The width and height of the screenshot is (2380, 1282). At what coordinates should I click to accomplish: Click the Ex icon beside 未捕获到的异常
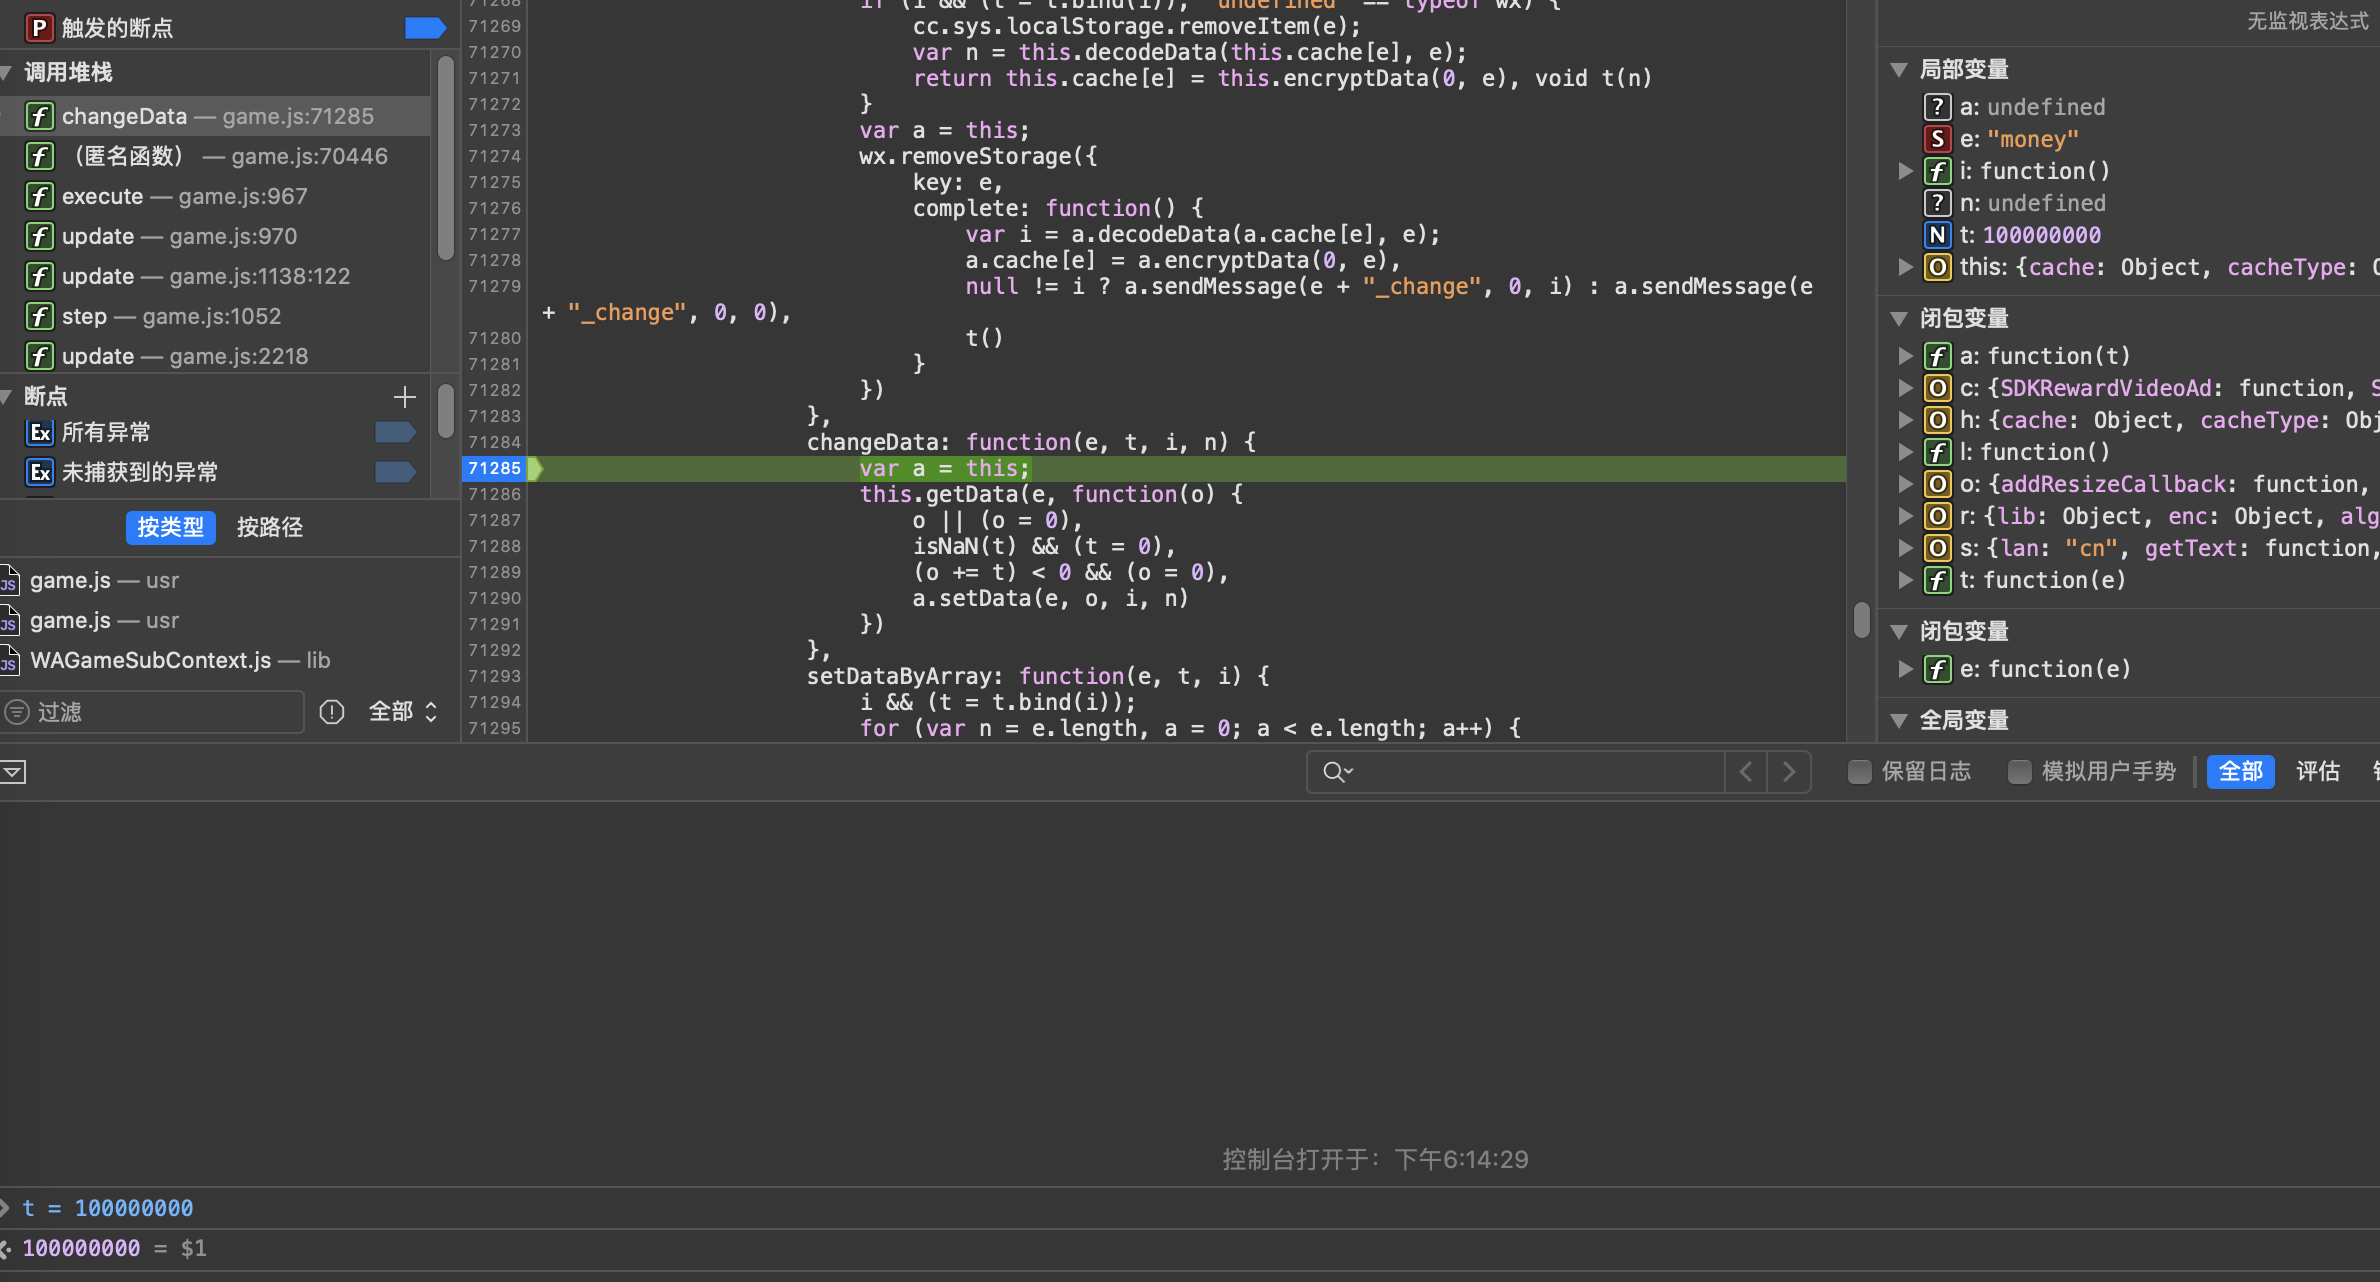(39, 472)
